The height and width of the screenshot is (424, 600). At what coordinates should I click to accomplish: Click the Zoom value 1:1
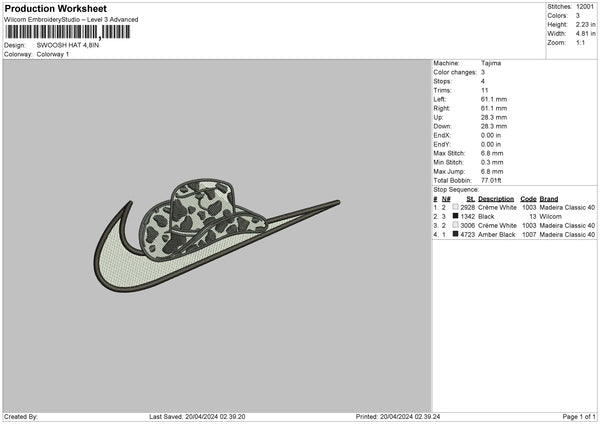pos(580,42)
